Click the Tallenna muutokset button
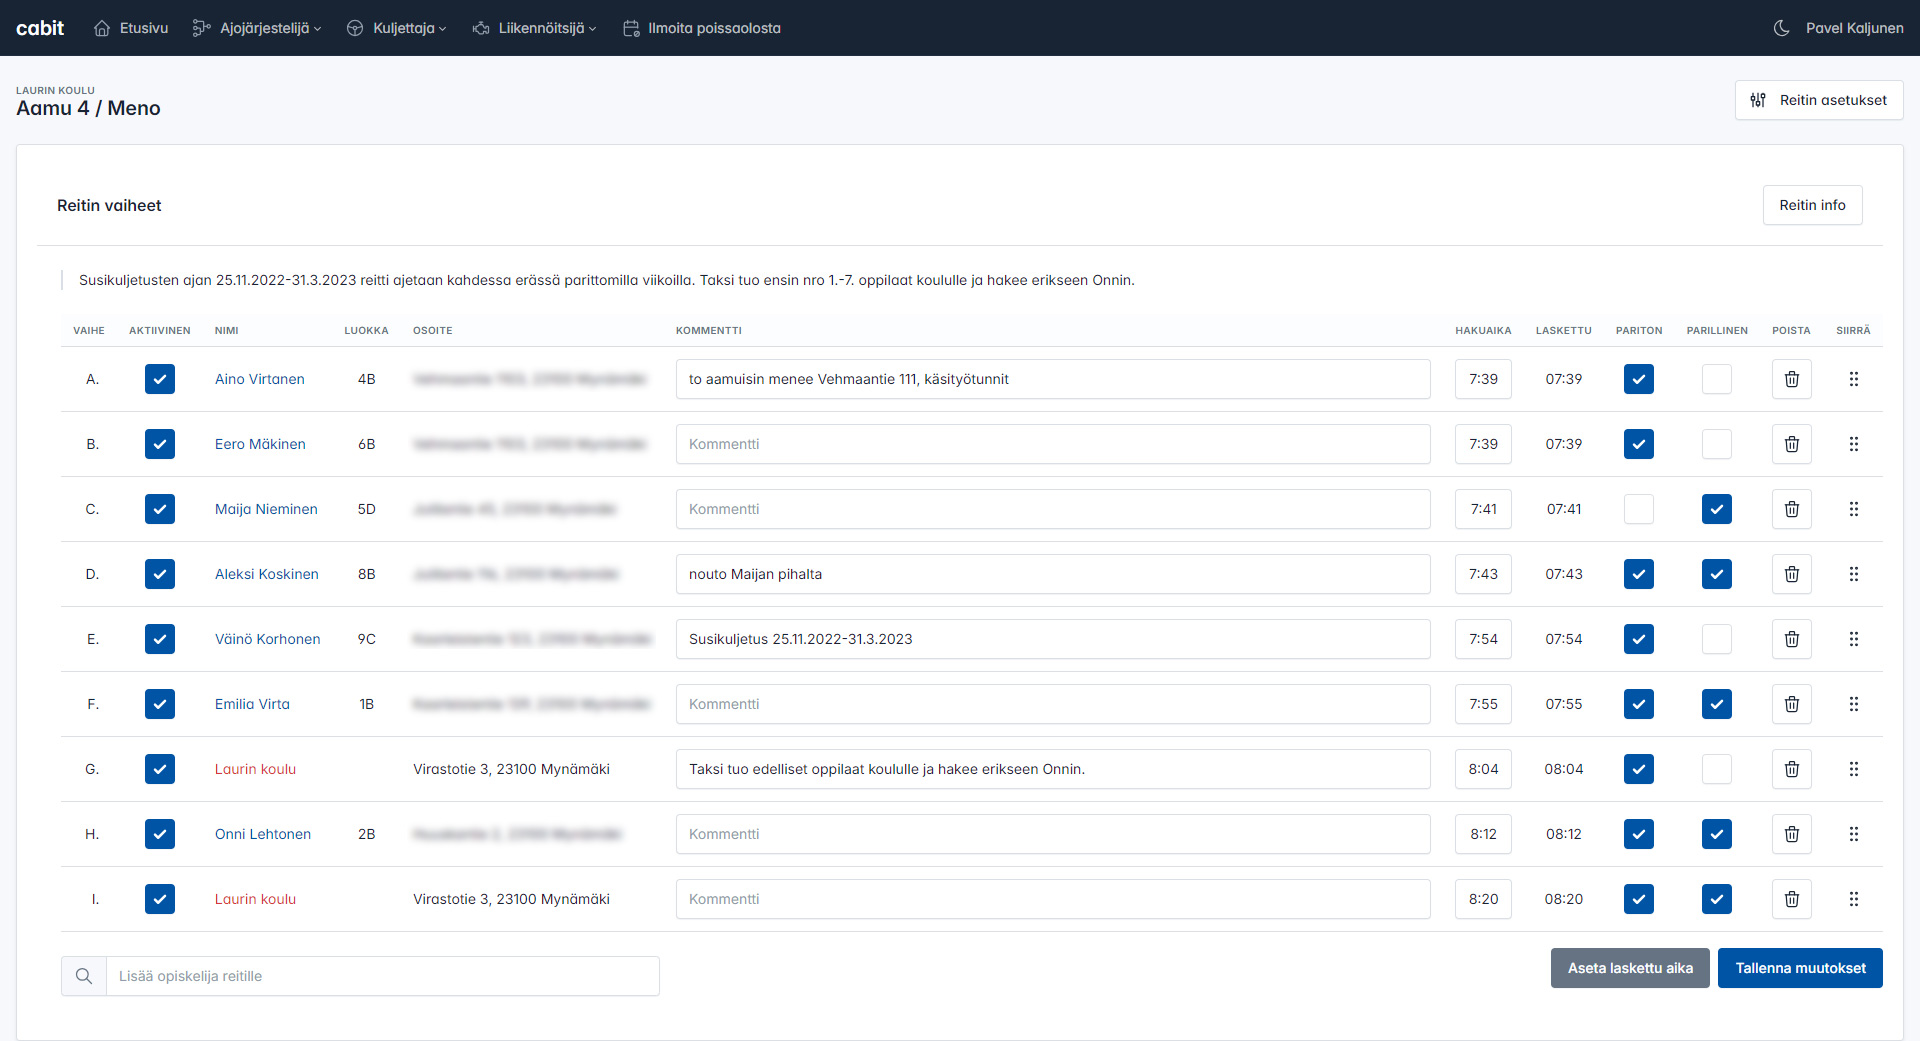Viewport: 1920px width, 1041px height. pyautogui.click(x=1799, y=968)
